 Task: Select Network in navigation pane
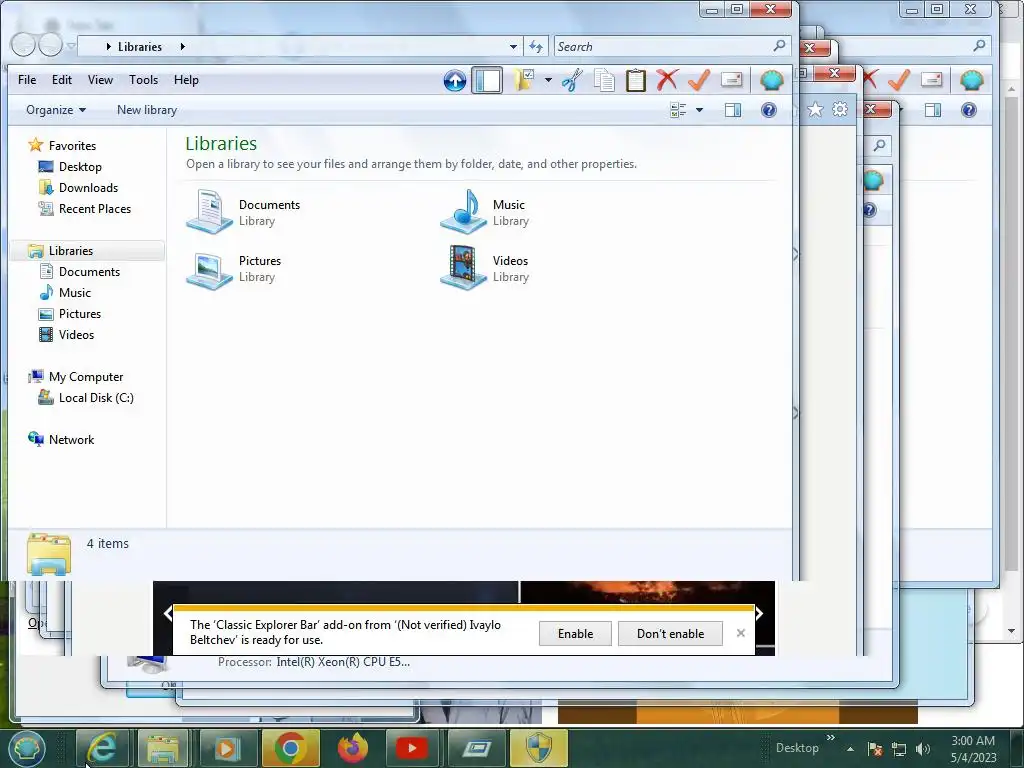click(71, 440)
